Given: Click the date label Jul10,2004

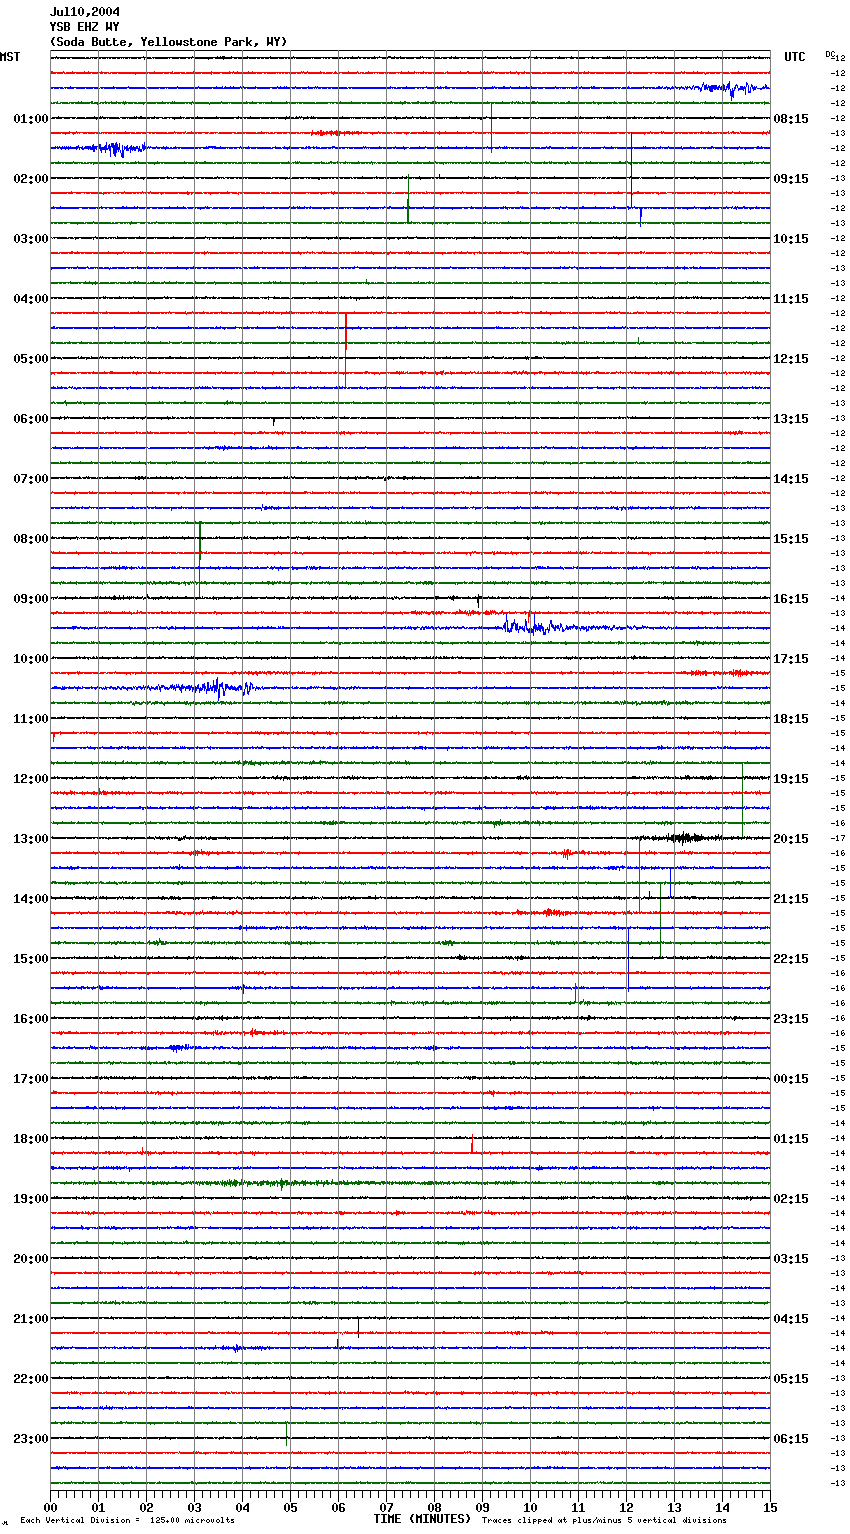Looking at the screenshot, I should pos(84,12).
